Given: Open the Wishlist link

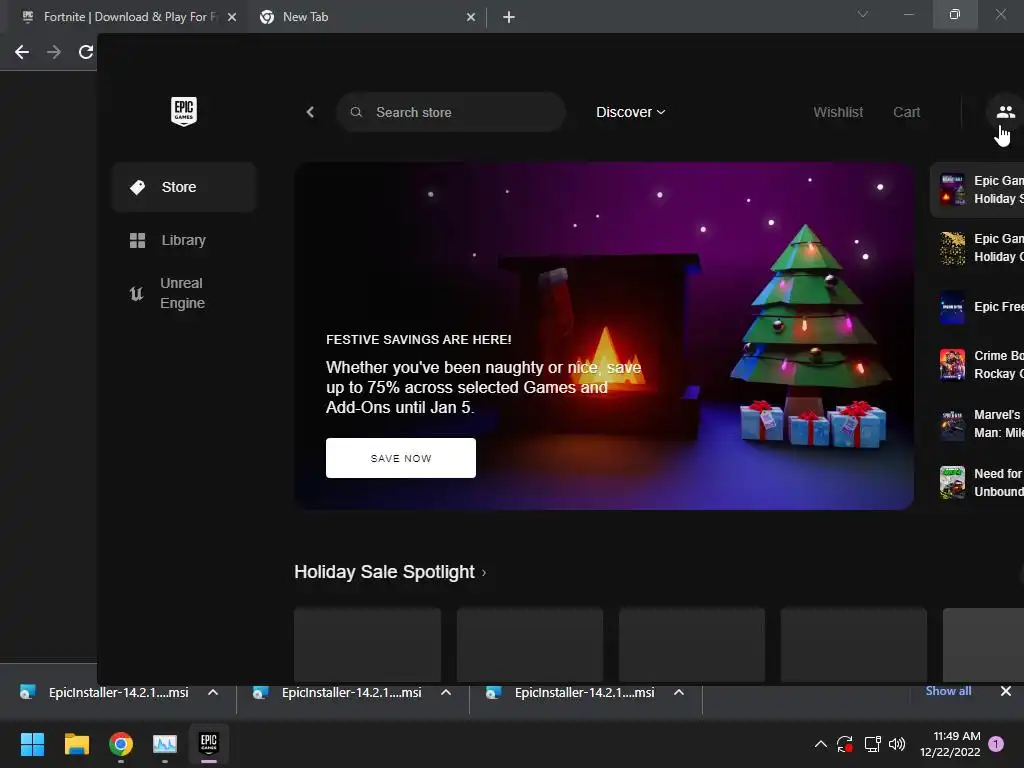Looking at the screenshot, I should coord(838,112).
